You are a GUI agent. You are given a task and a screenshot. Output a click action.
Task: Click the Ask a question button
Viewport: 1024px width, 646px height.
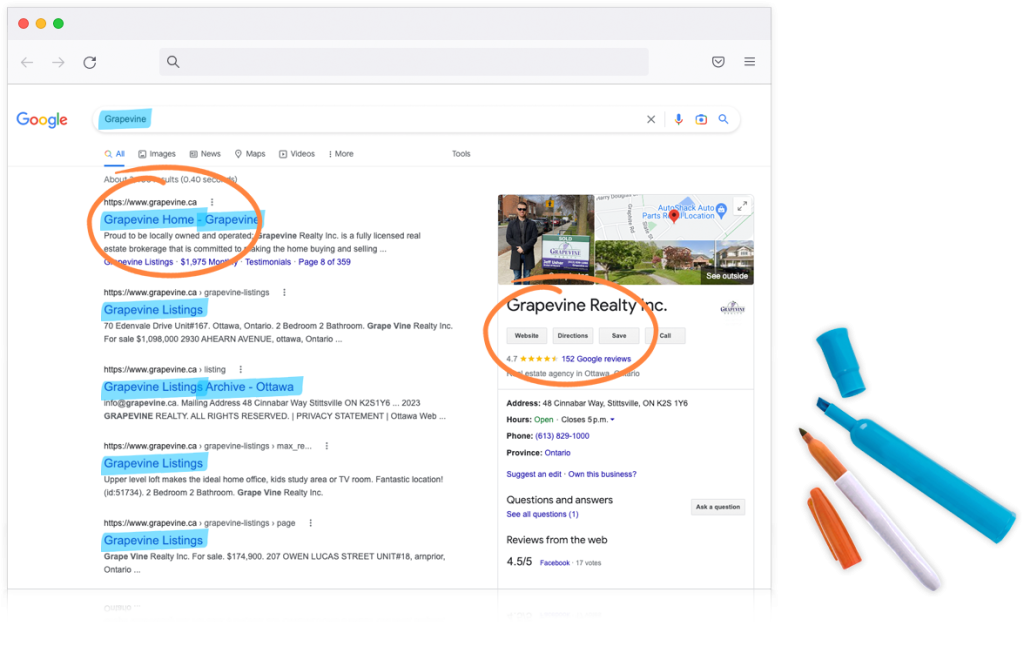pyautogui.click(x=717, y=507)
